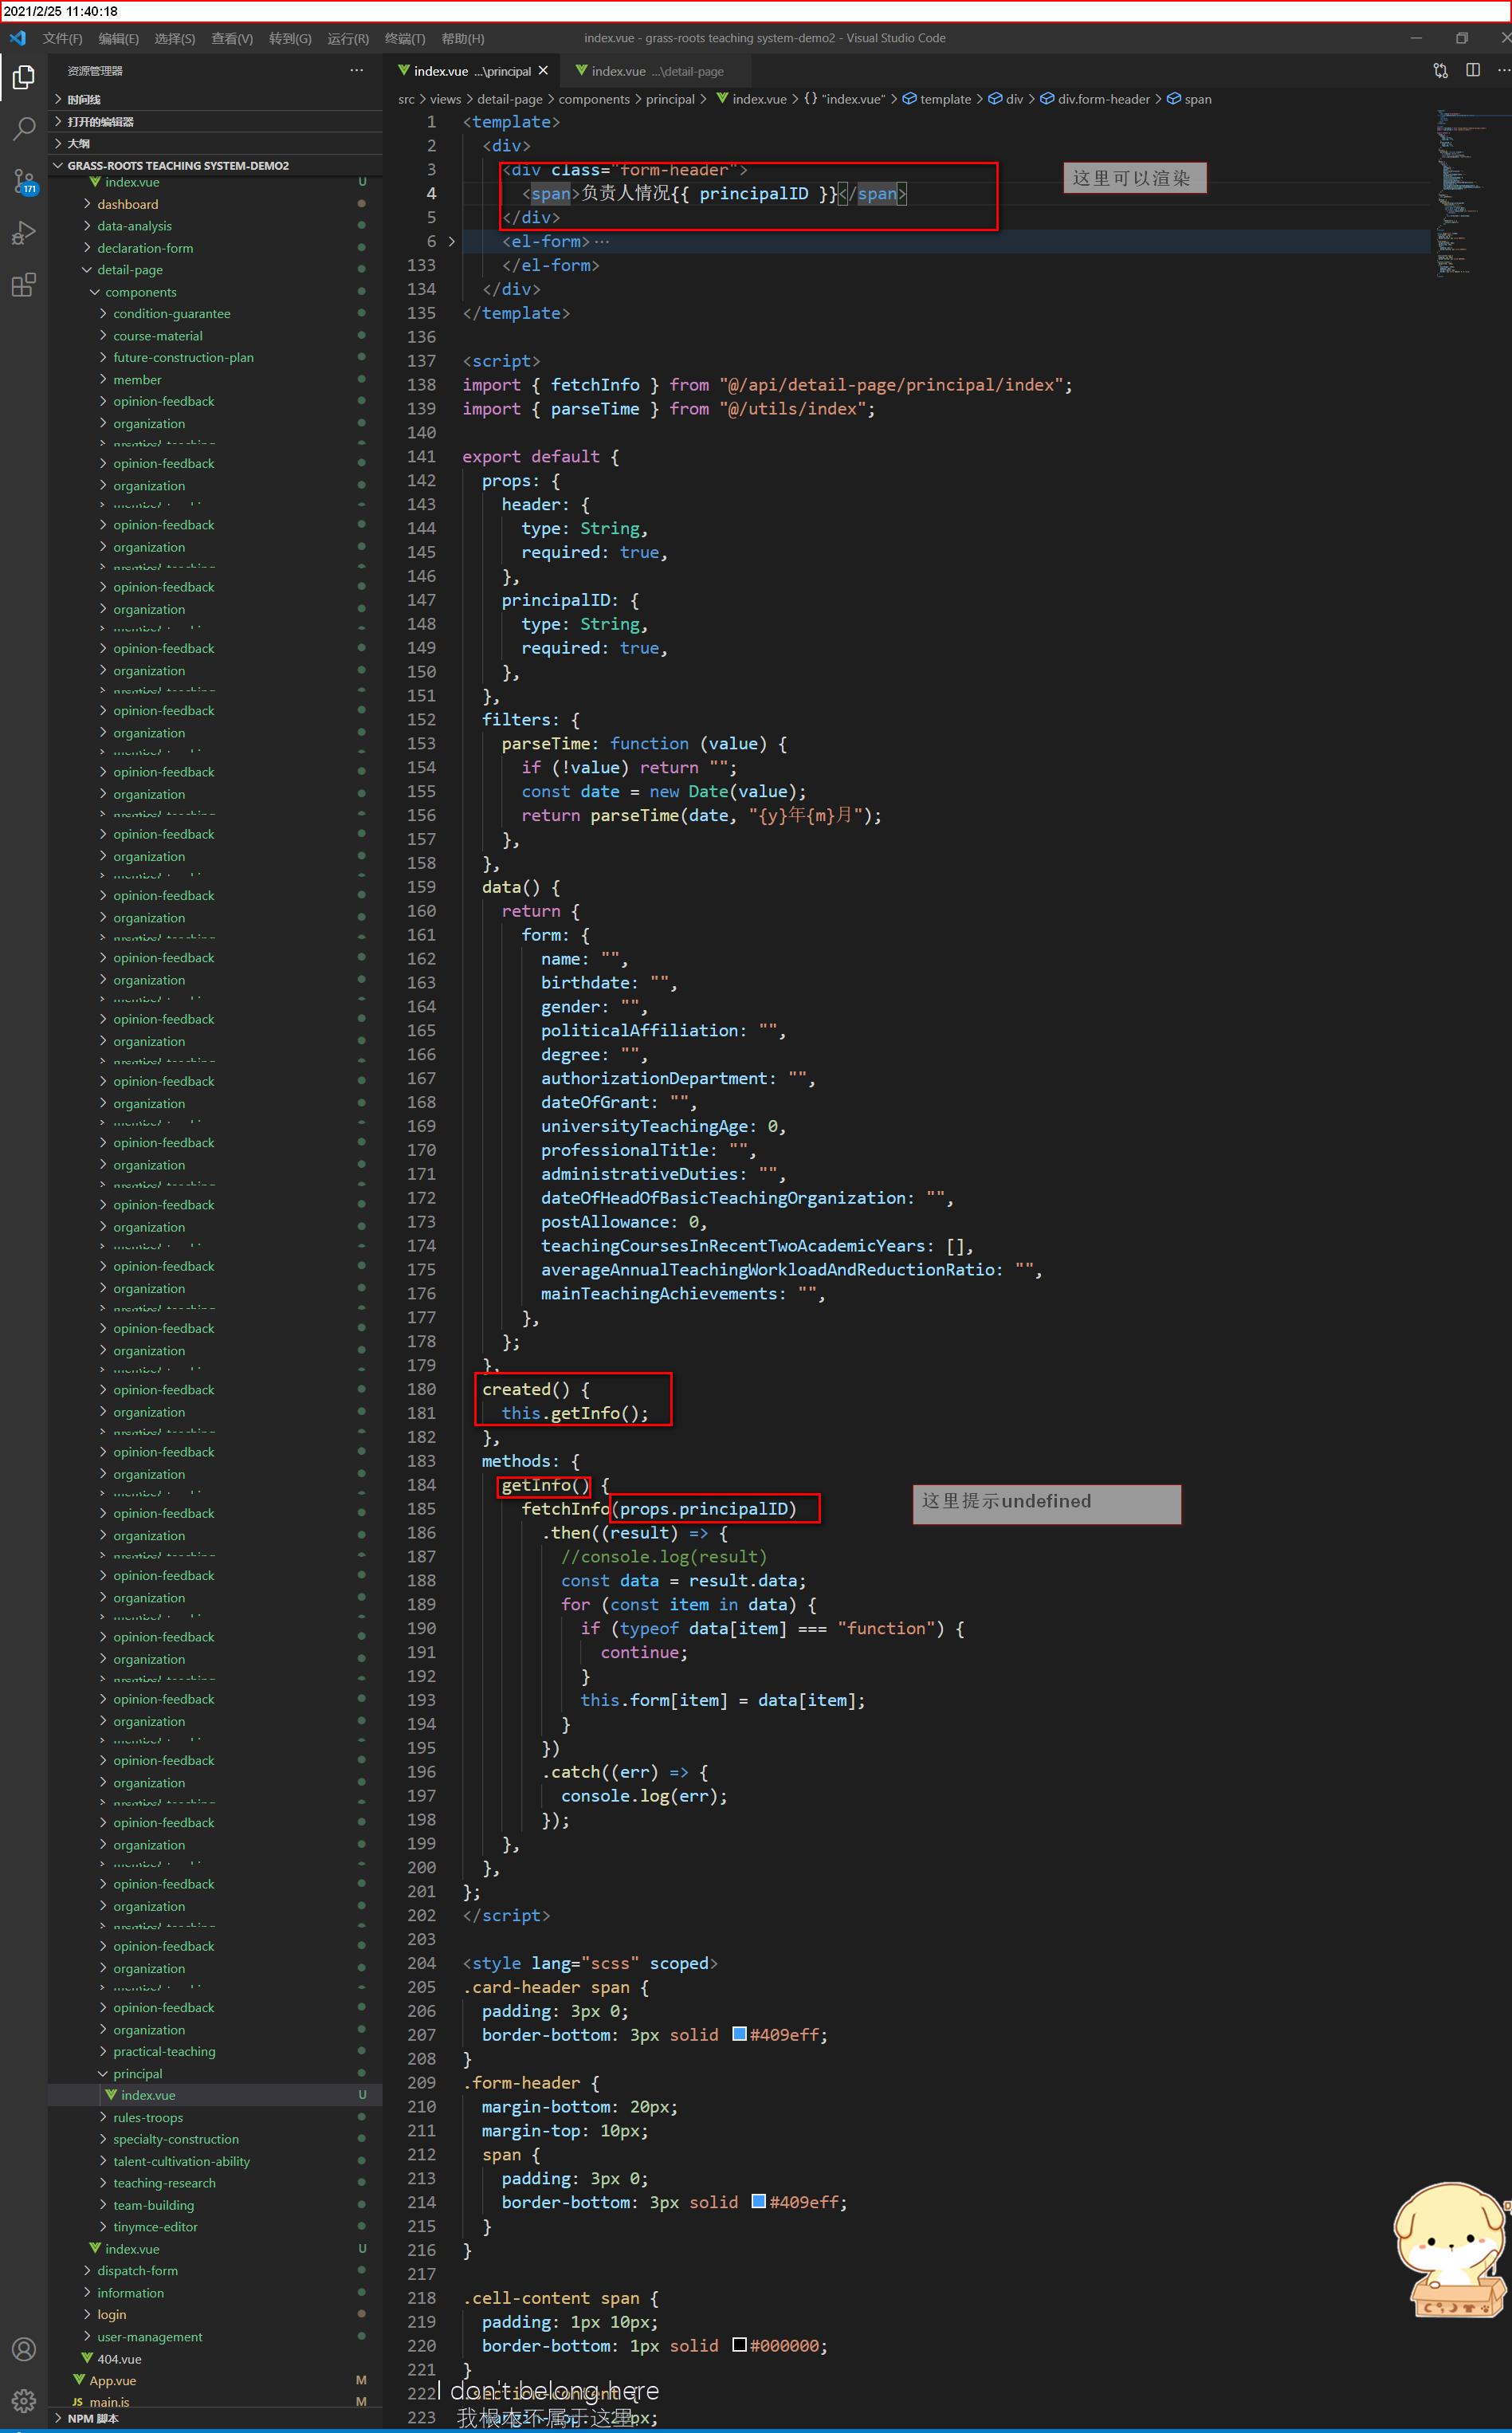Collapse the GRASS-ROOTS TEACHING SYSTEM-DEMO2 root folder
Image resolution: width=1512 pixels, height=2433 pixels.
[x=215, y=166]
